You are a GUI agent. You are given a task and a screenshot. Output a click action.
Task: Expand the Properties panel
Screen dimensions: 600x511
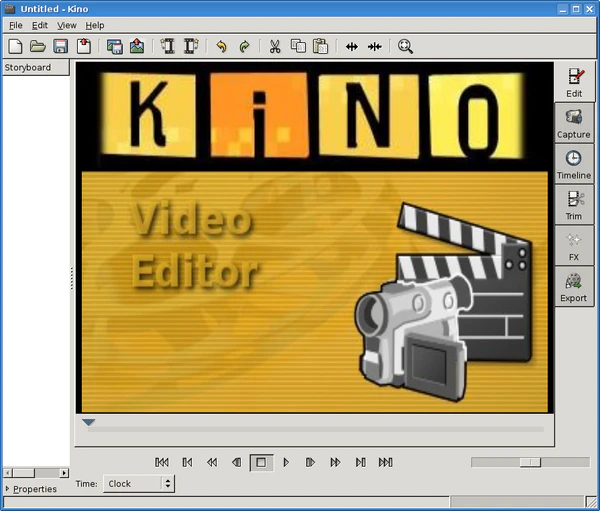(34, 489)
